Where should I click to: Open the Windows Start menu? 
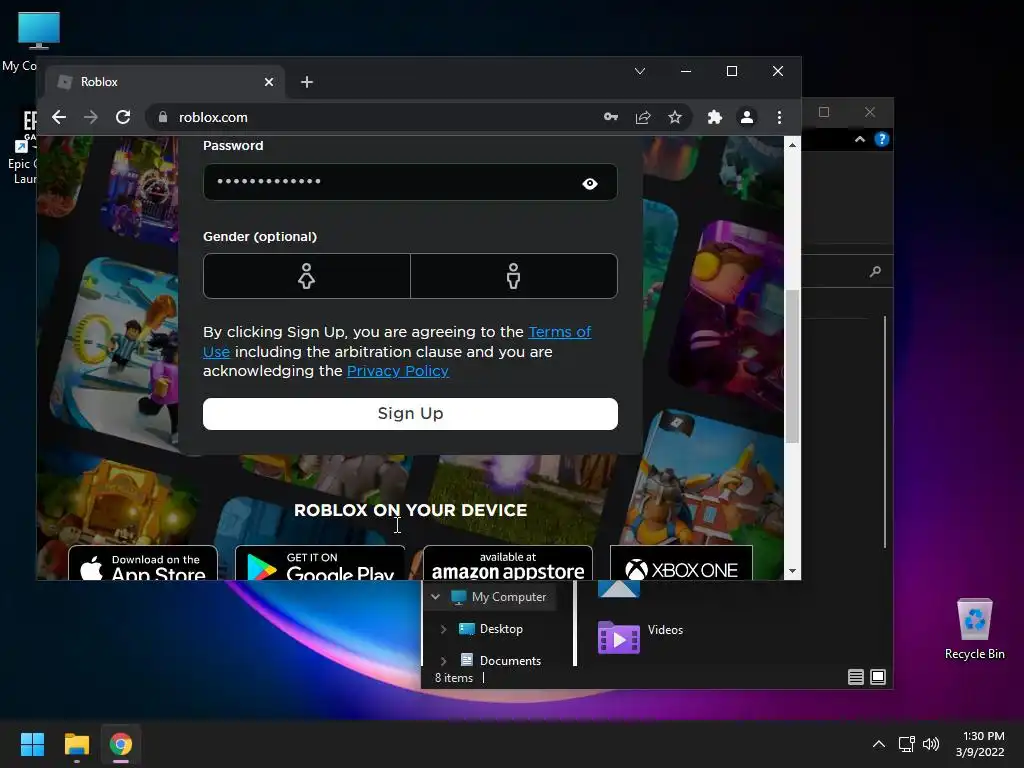(x=32, y=744)
